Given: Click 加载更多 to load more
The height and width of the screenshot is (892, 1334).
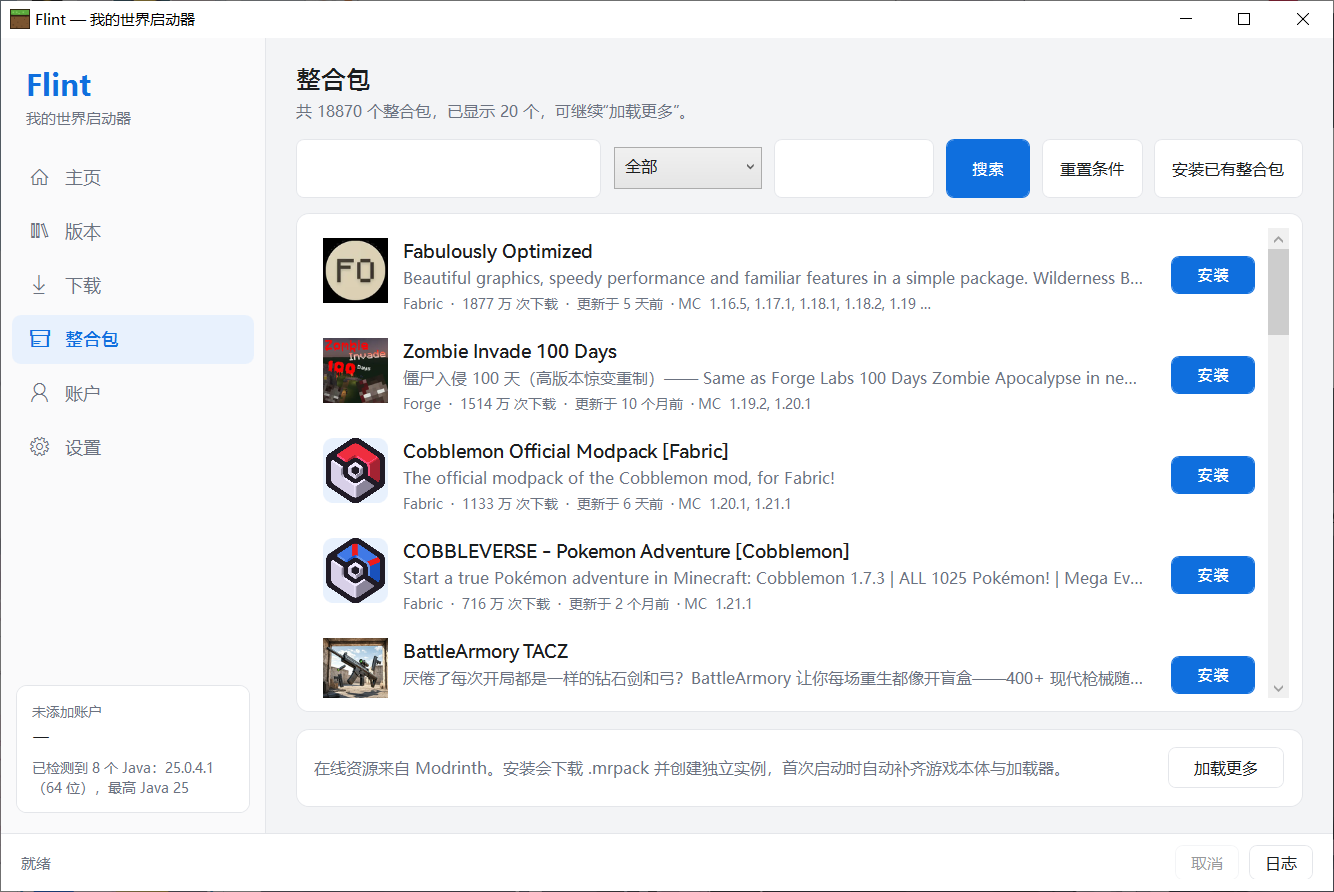Looking at the screenshot, I should coord(1226,768).
